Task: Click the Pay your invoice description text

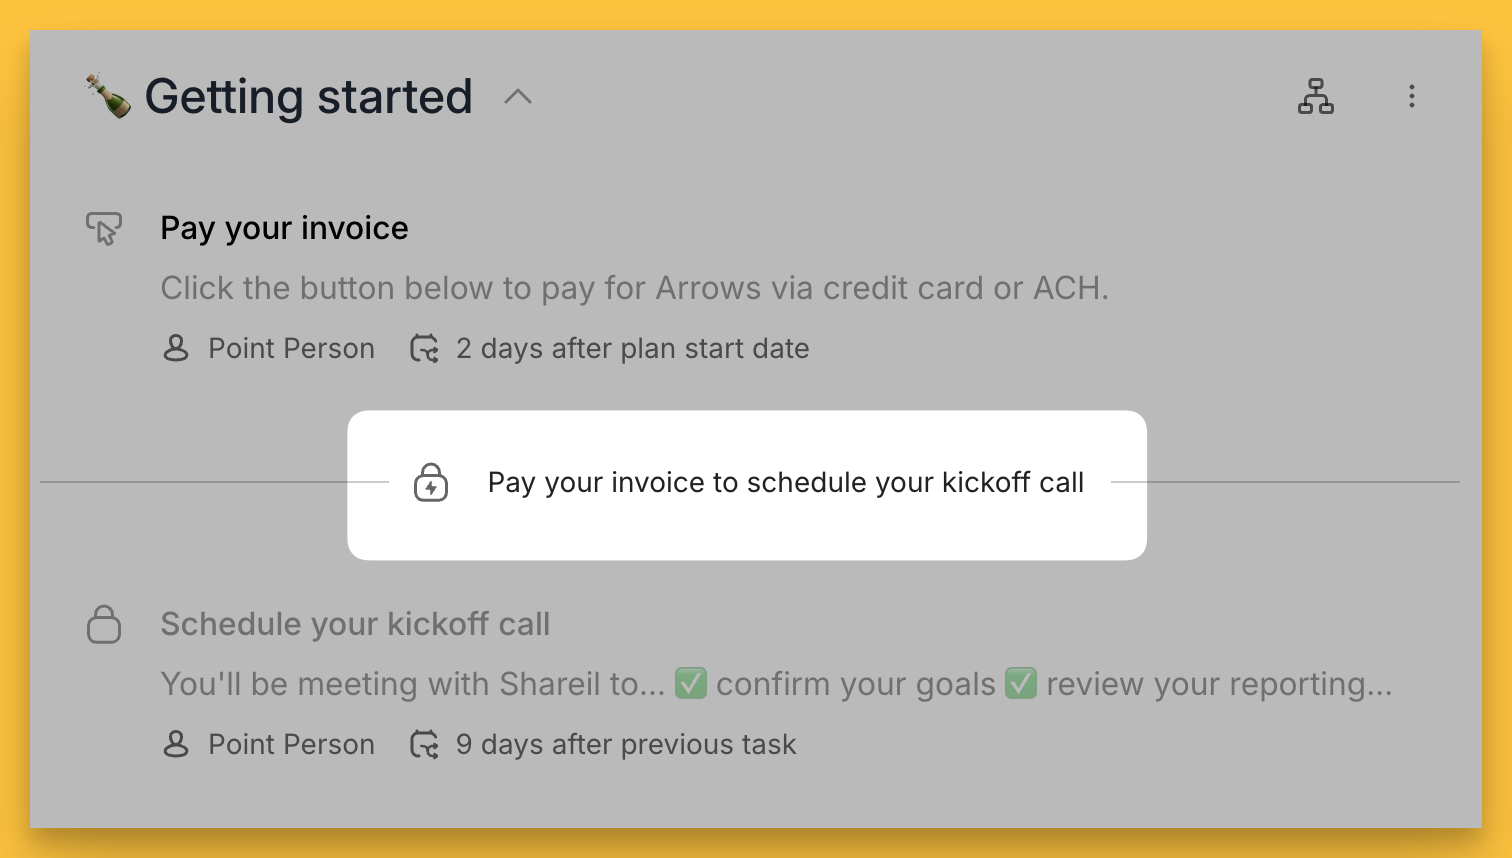Action: tap(634, 289)
